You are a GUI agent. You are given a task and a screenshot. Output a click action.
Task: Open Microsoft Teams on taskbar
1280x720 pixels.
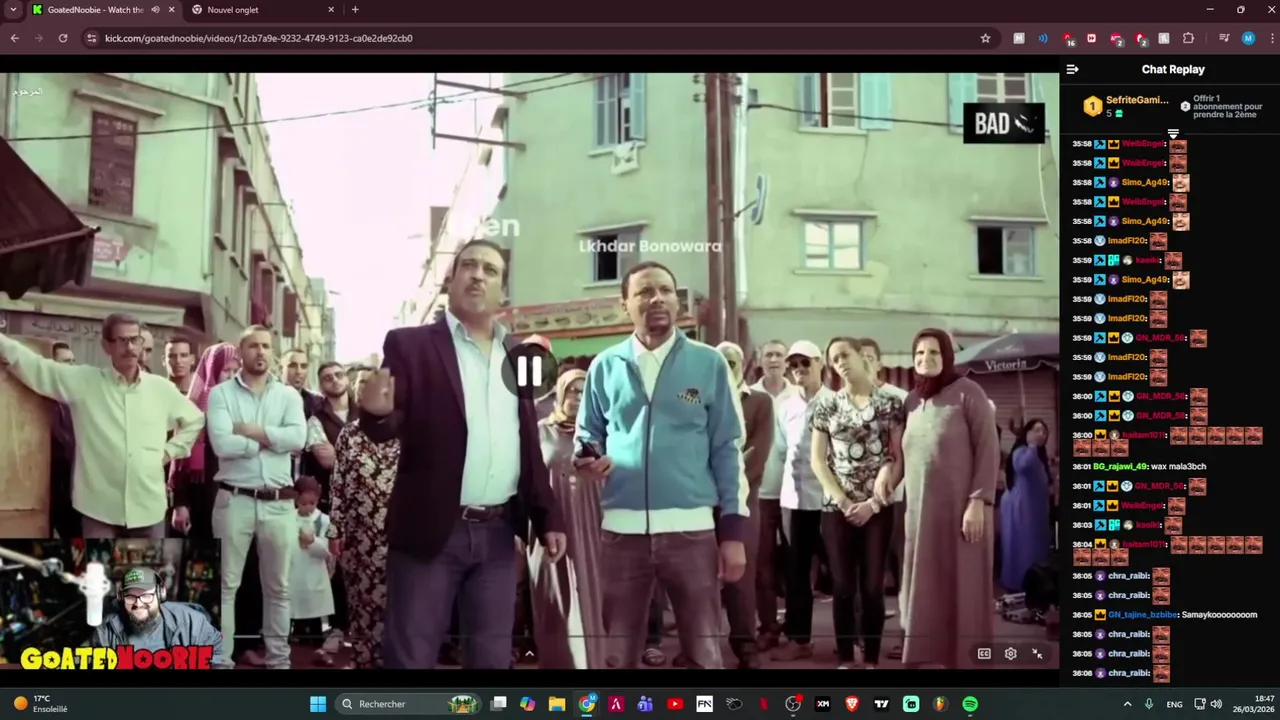645,704
